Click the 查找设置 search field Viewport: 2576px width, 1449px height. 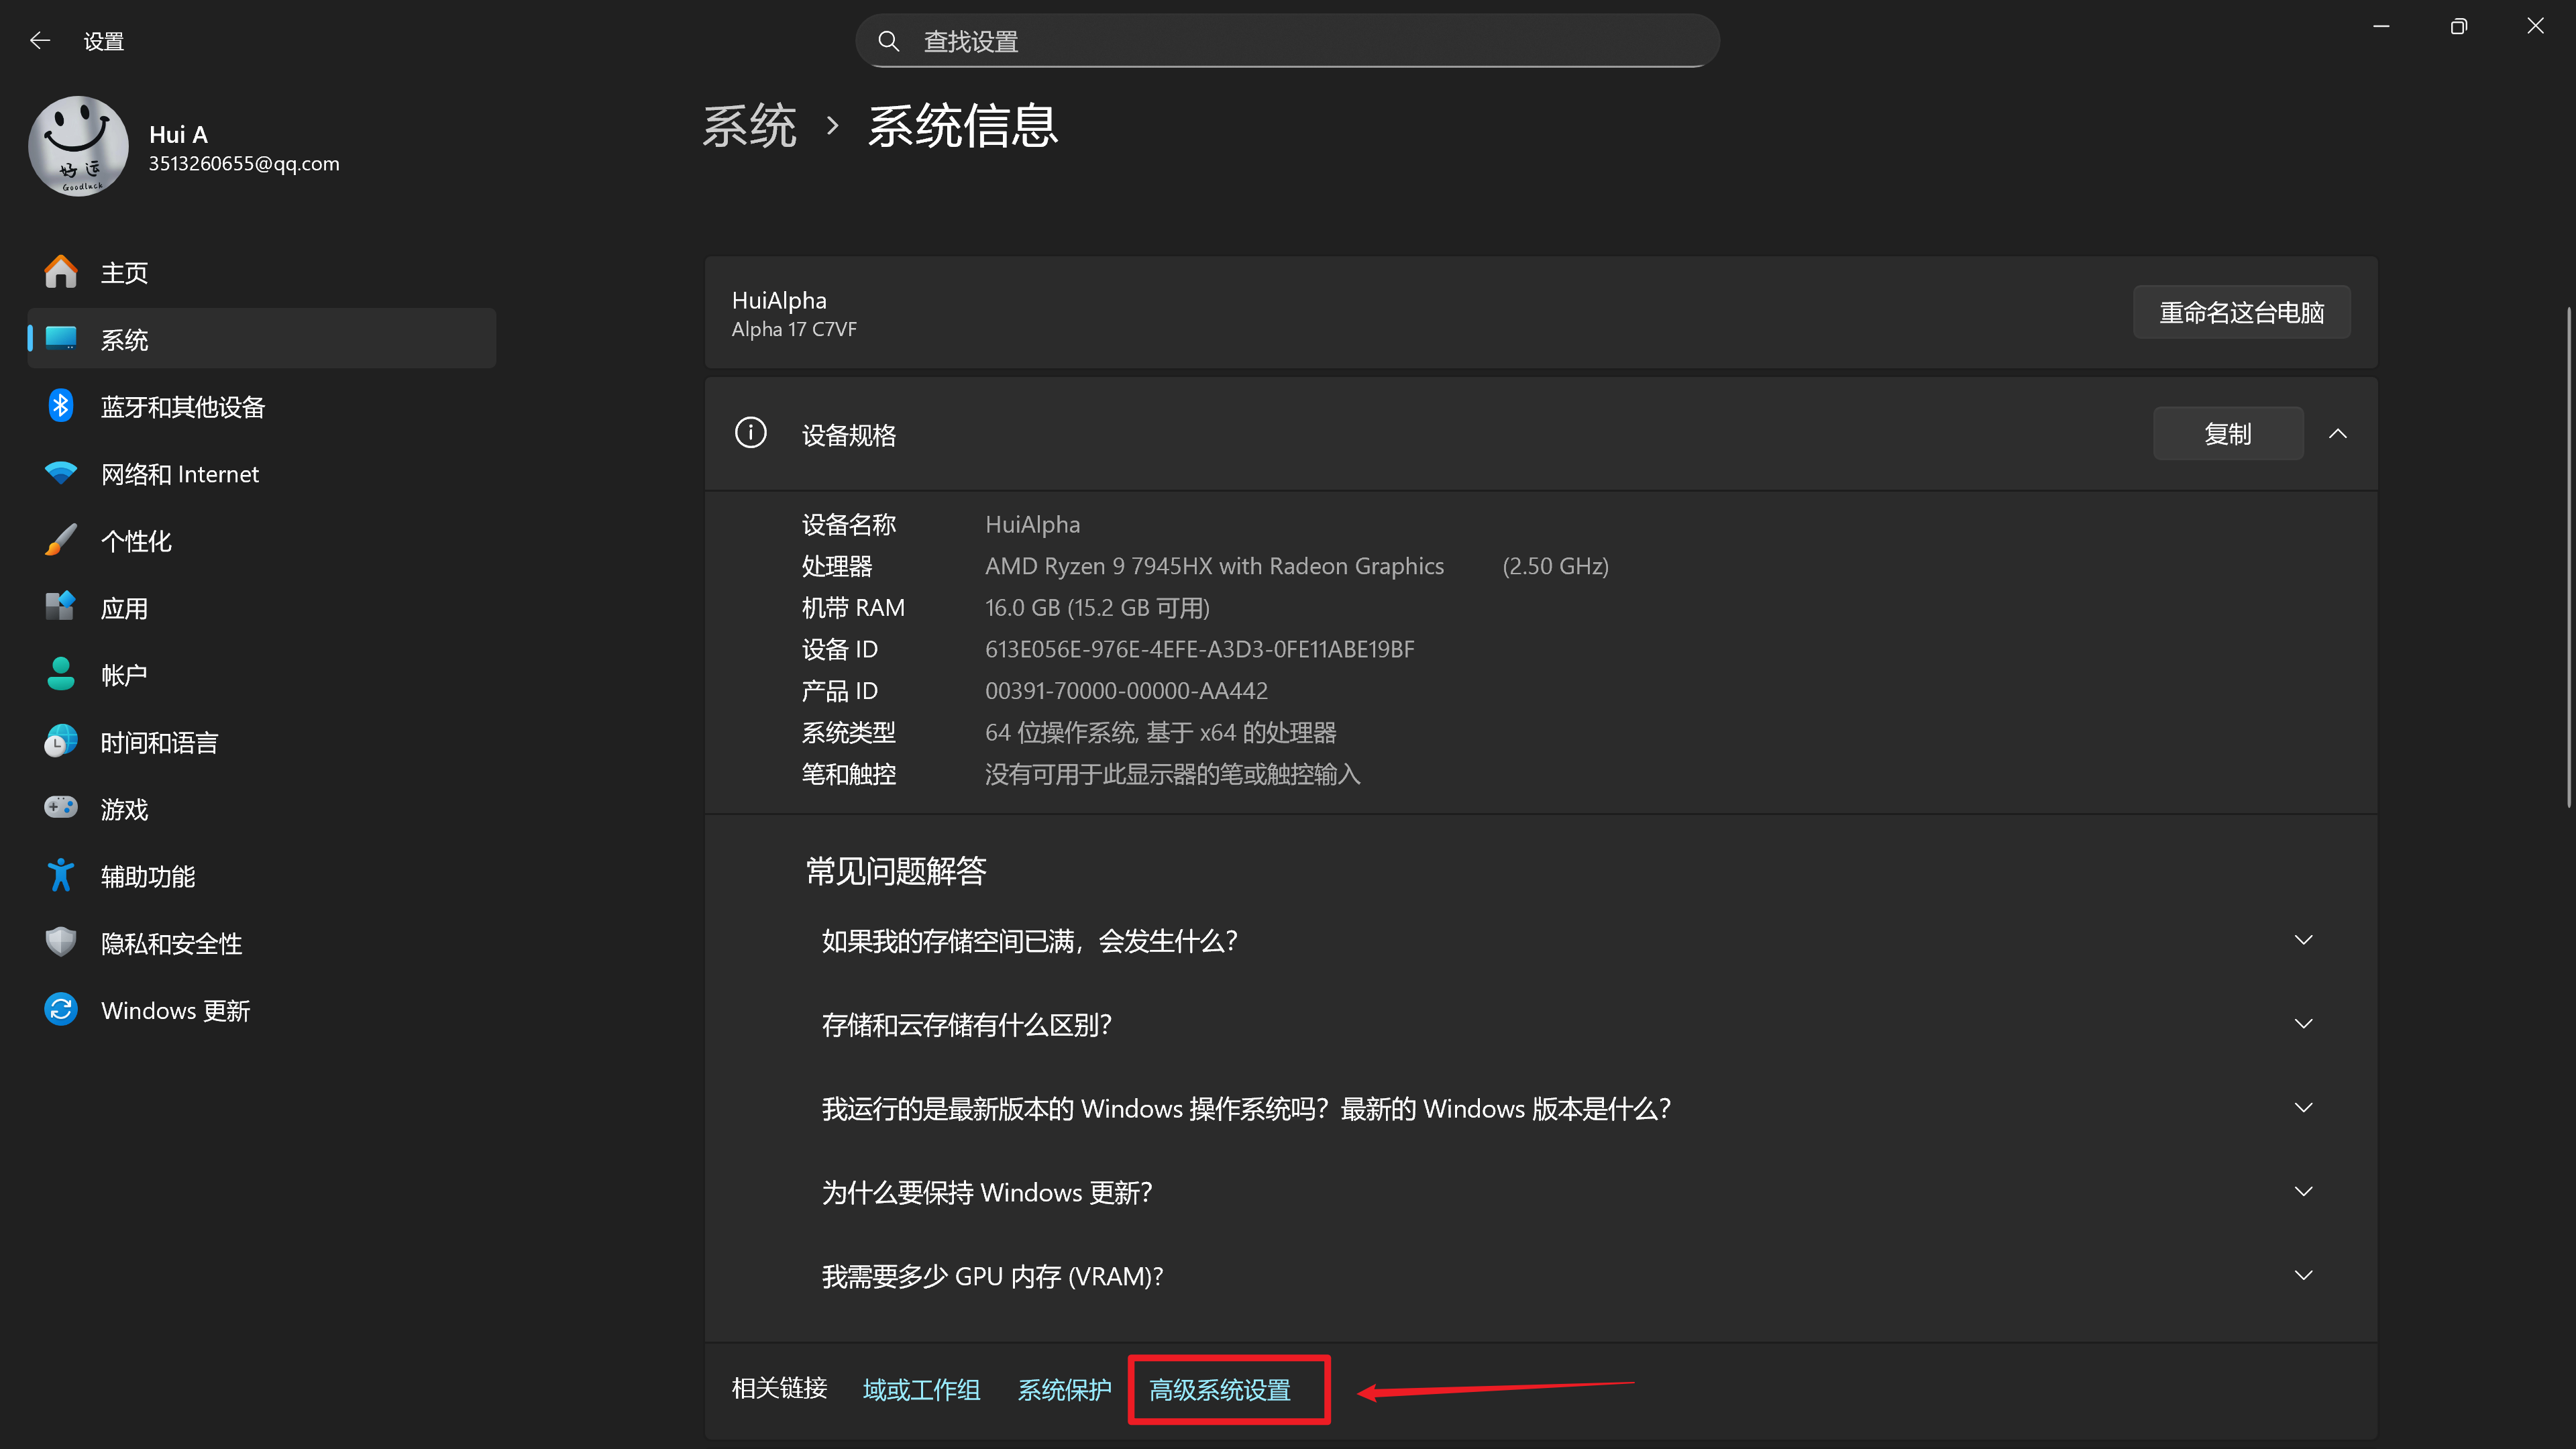tap(1287, 41)
